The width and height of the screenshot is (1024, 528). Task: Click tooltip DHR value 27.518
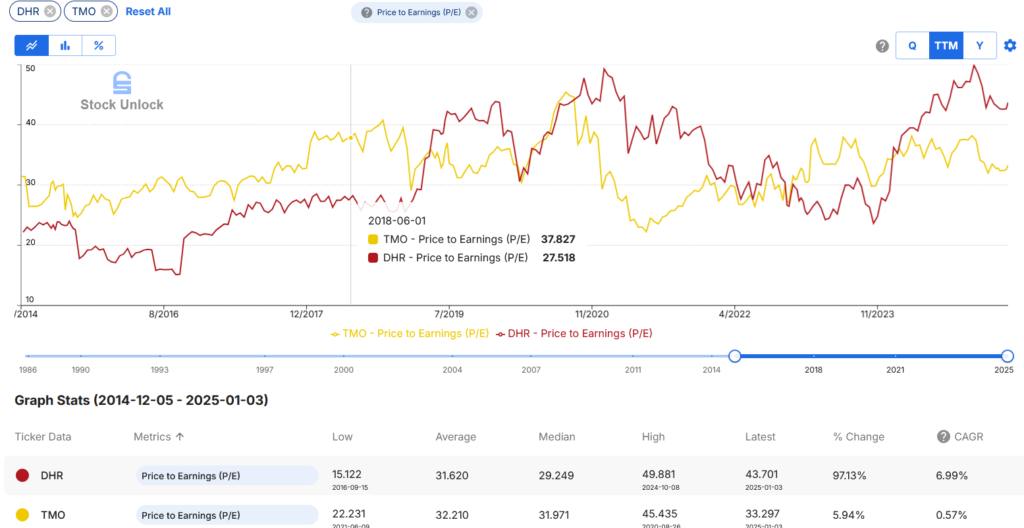coord(558,257)
